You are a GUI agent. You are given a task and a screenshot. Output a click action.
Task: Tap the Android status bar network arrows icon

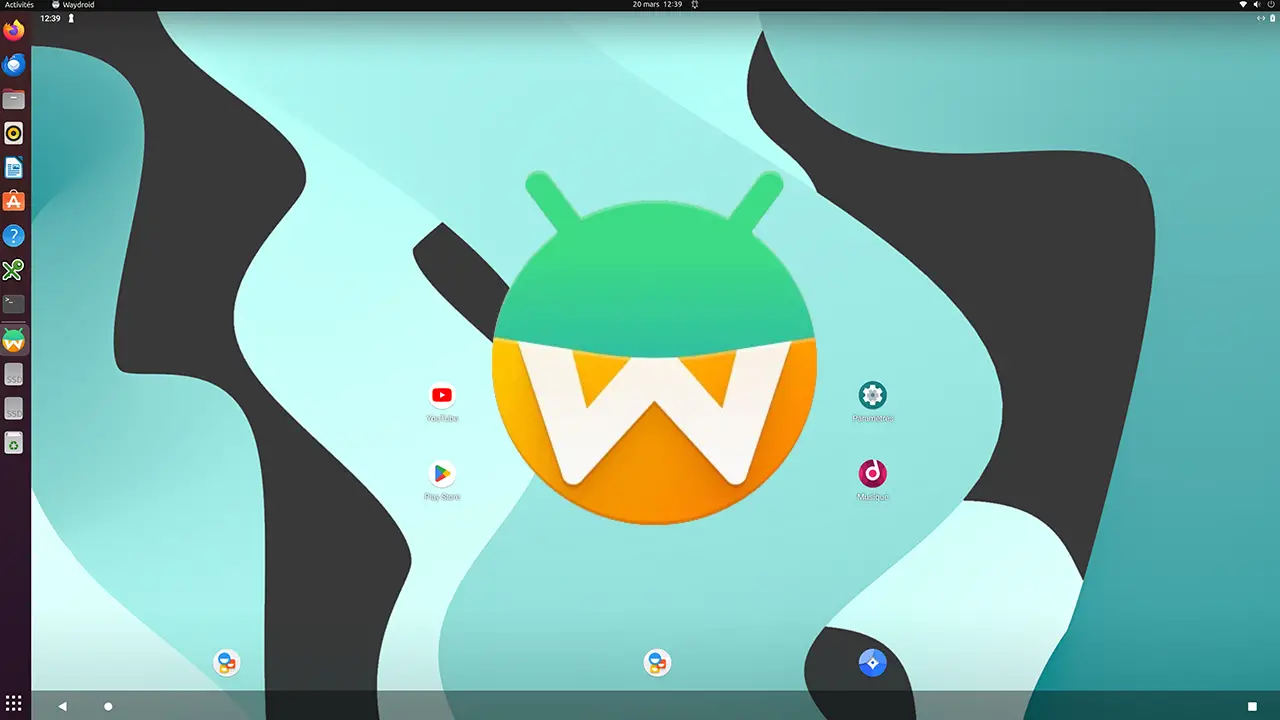(x=1260, y=18)
